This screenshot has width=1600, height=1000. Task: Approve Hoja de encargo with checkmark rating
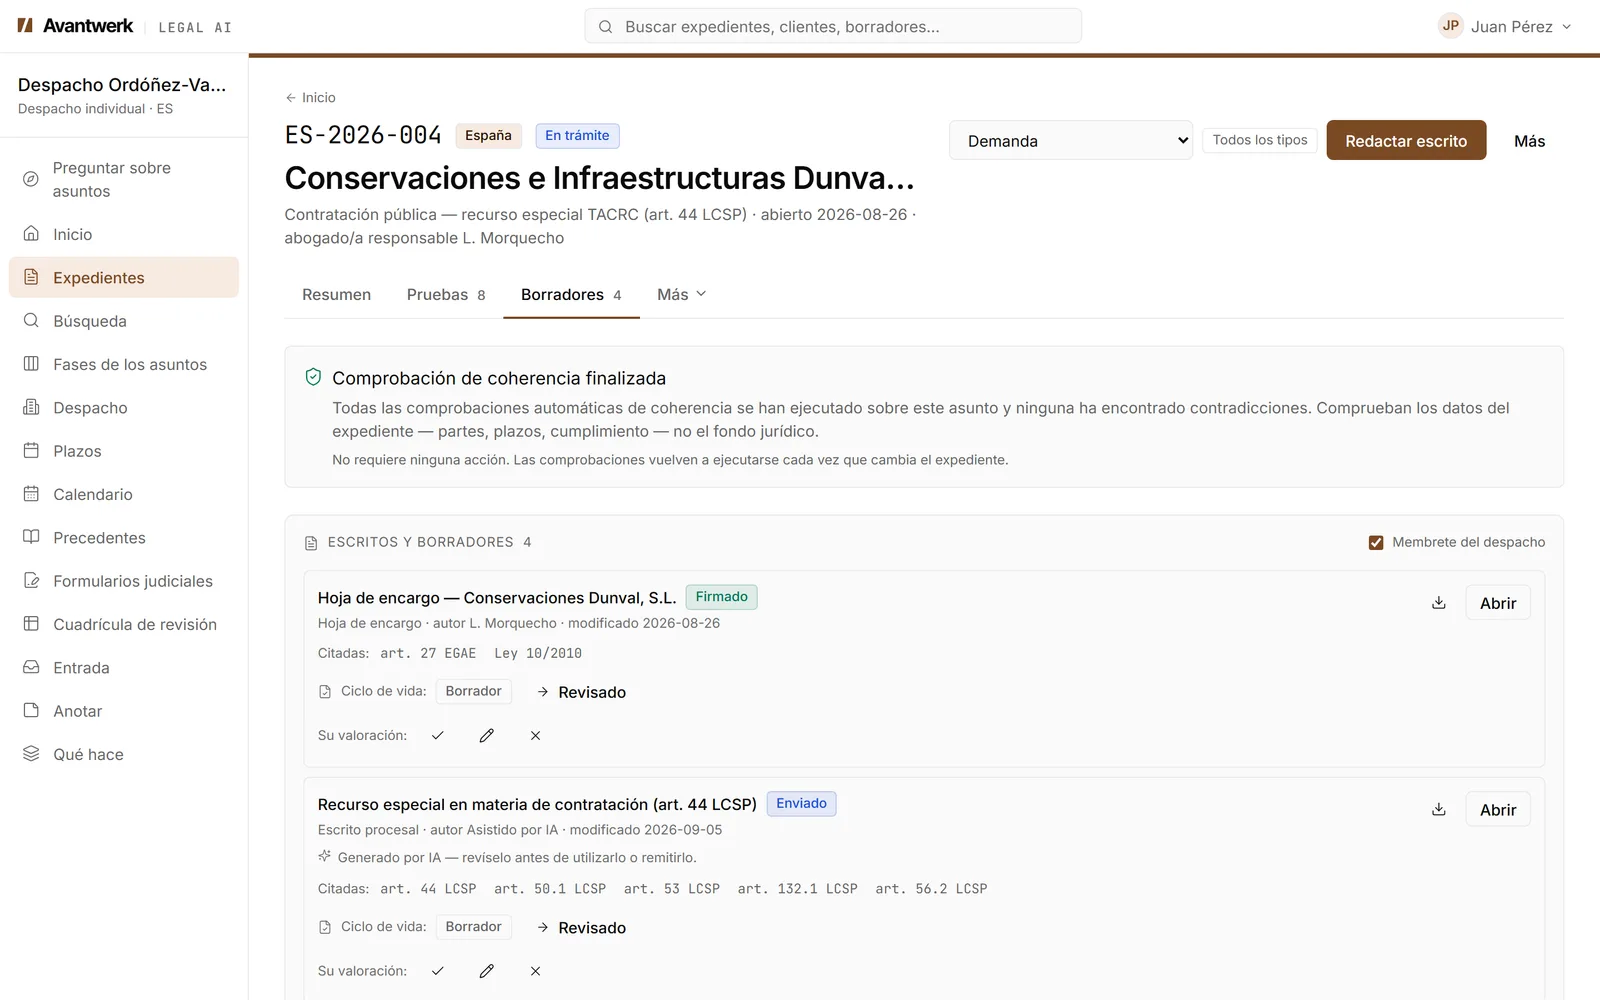(438, 736)
